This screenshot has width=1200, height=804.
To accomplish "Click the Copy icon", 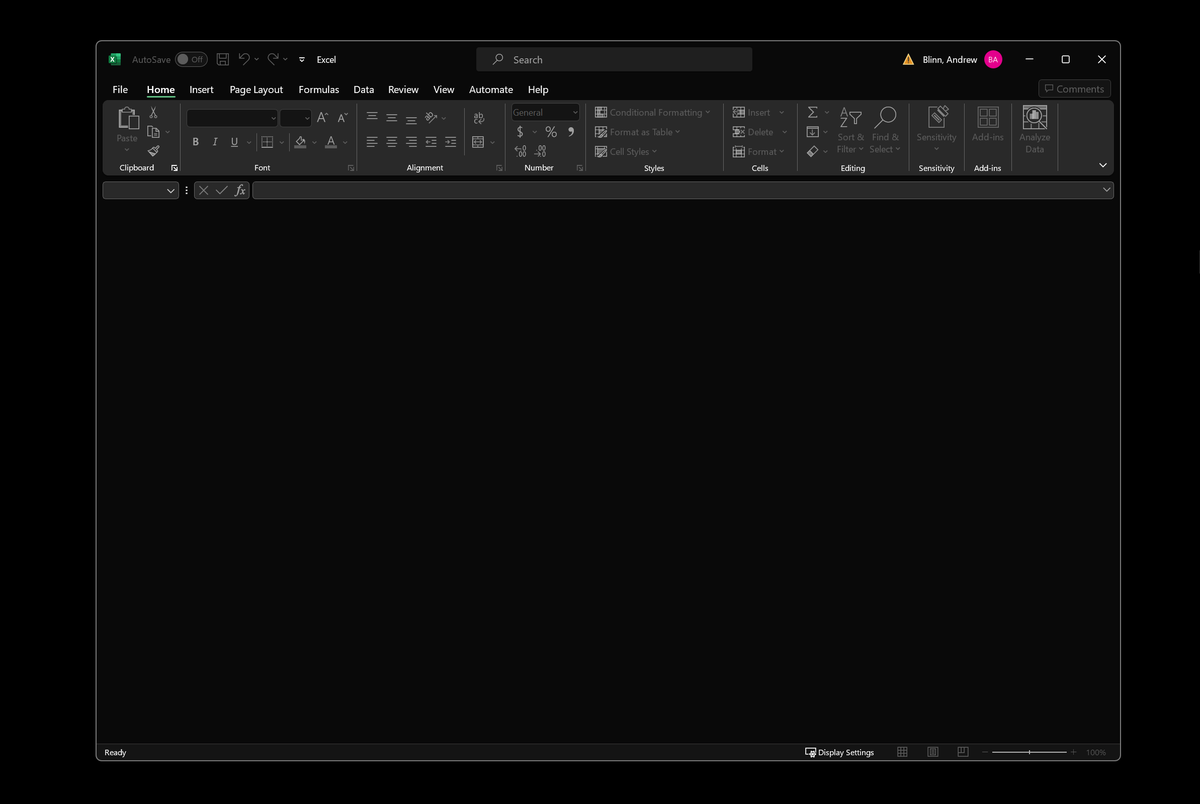I will pyautogui.click(x=153, y=132).
